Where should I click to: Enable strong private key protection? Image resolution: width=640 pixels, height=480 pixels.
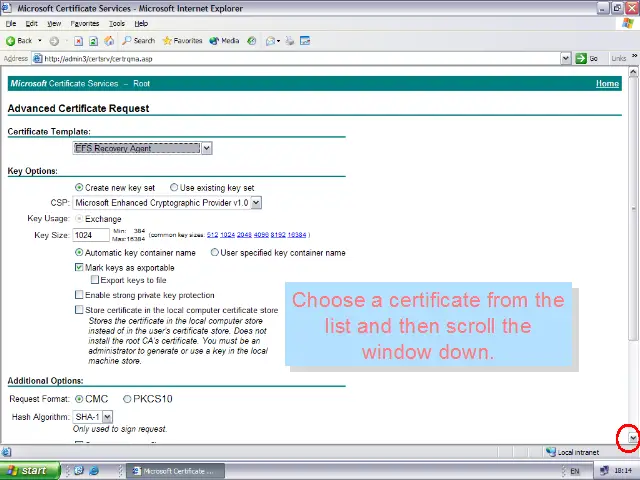(x=79, y=295)
